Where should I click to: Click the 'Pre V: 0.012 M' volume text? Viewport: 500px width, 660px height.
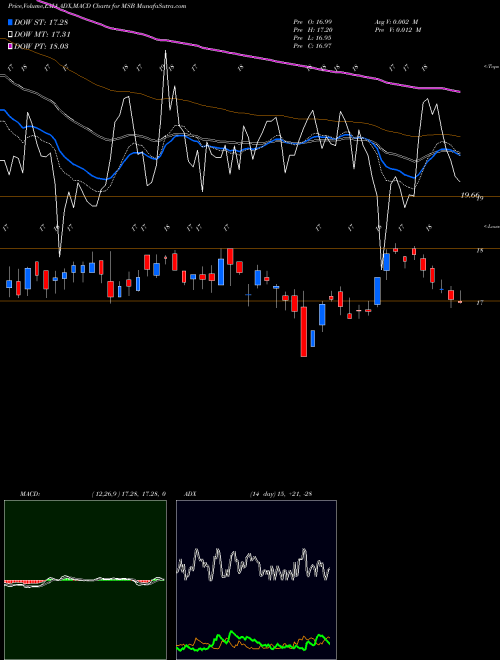(398, 29)
